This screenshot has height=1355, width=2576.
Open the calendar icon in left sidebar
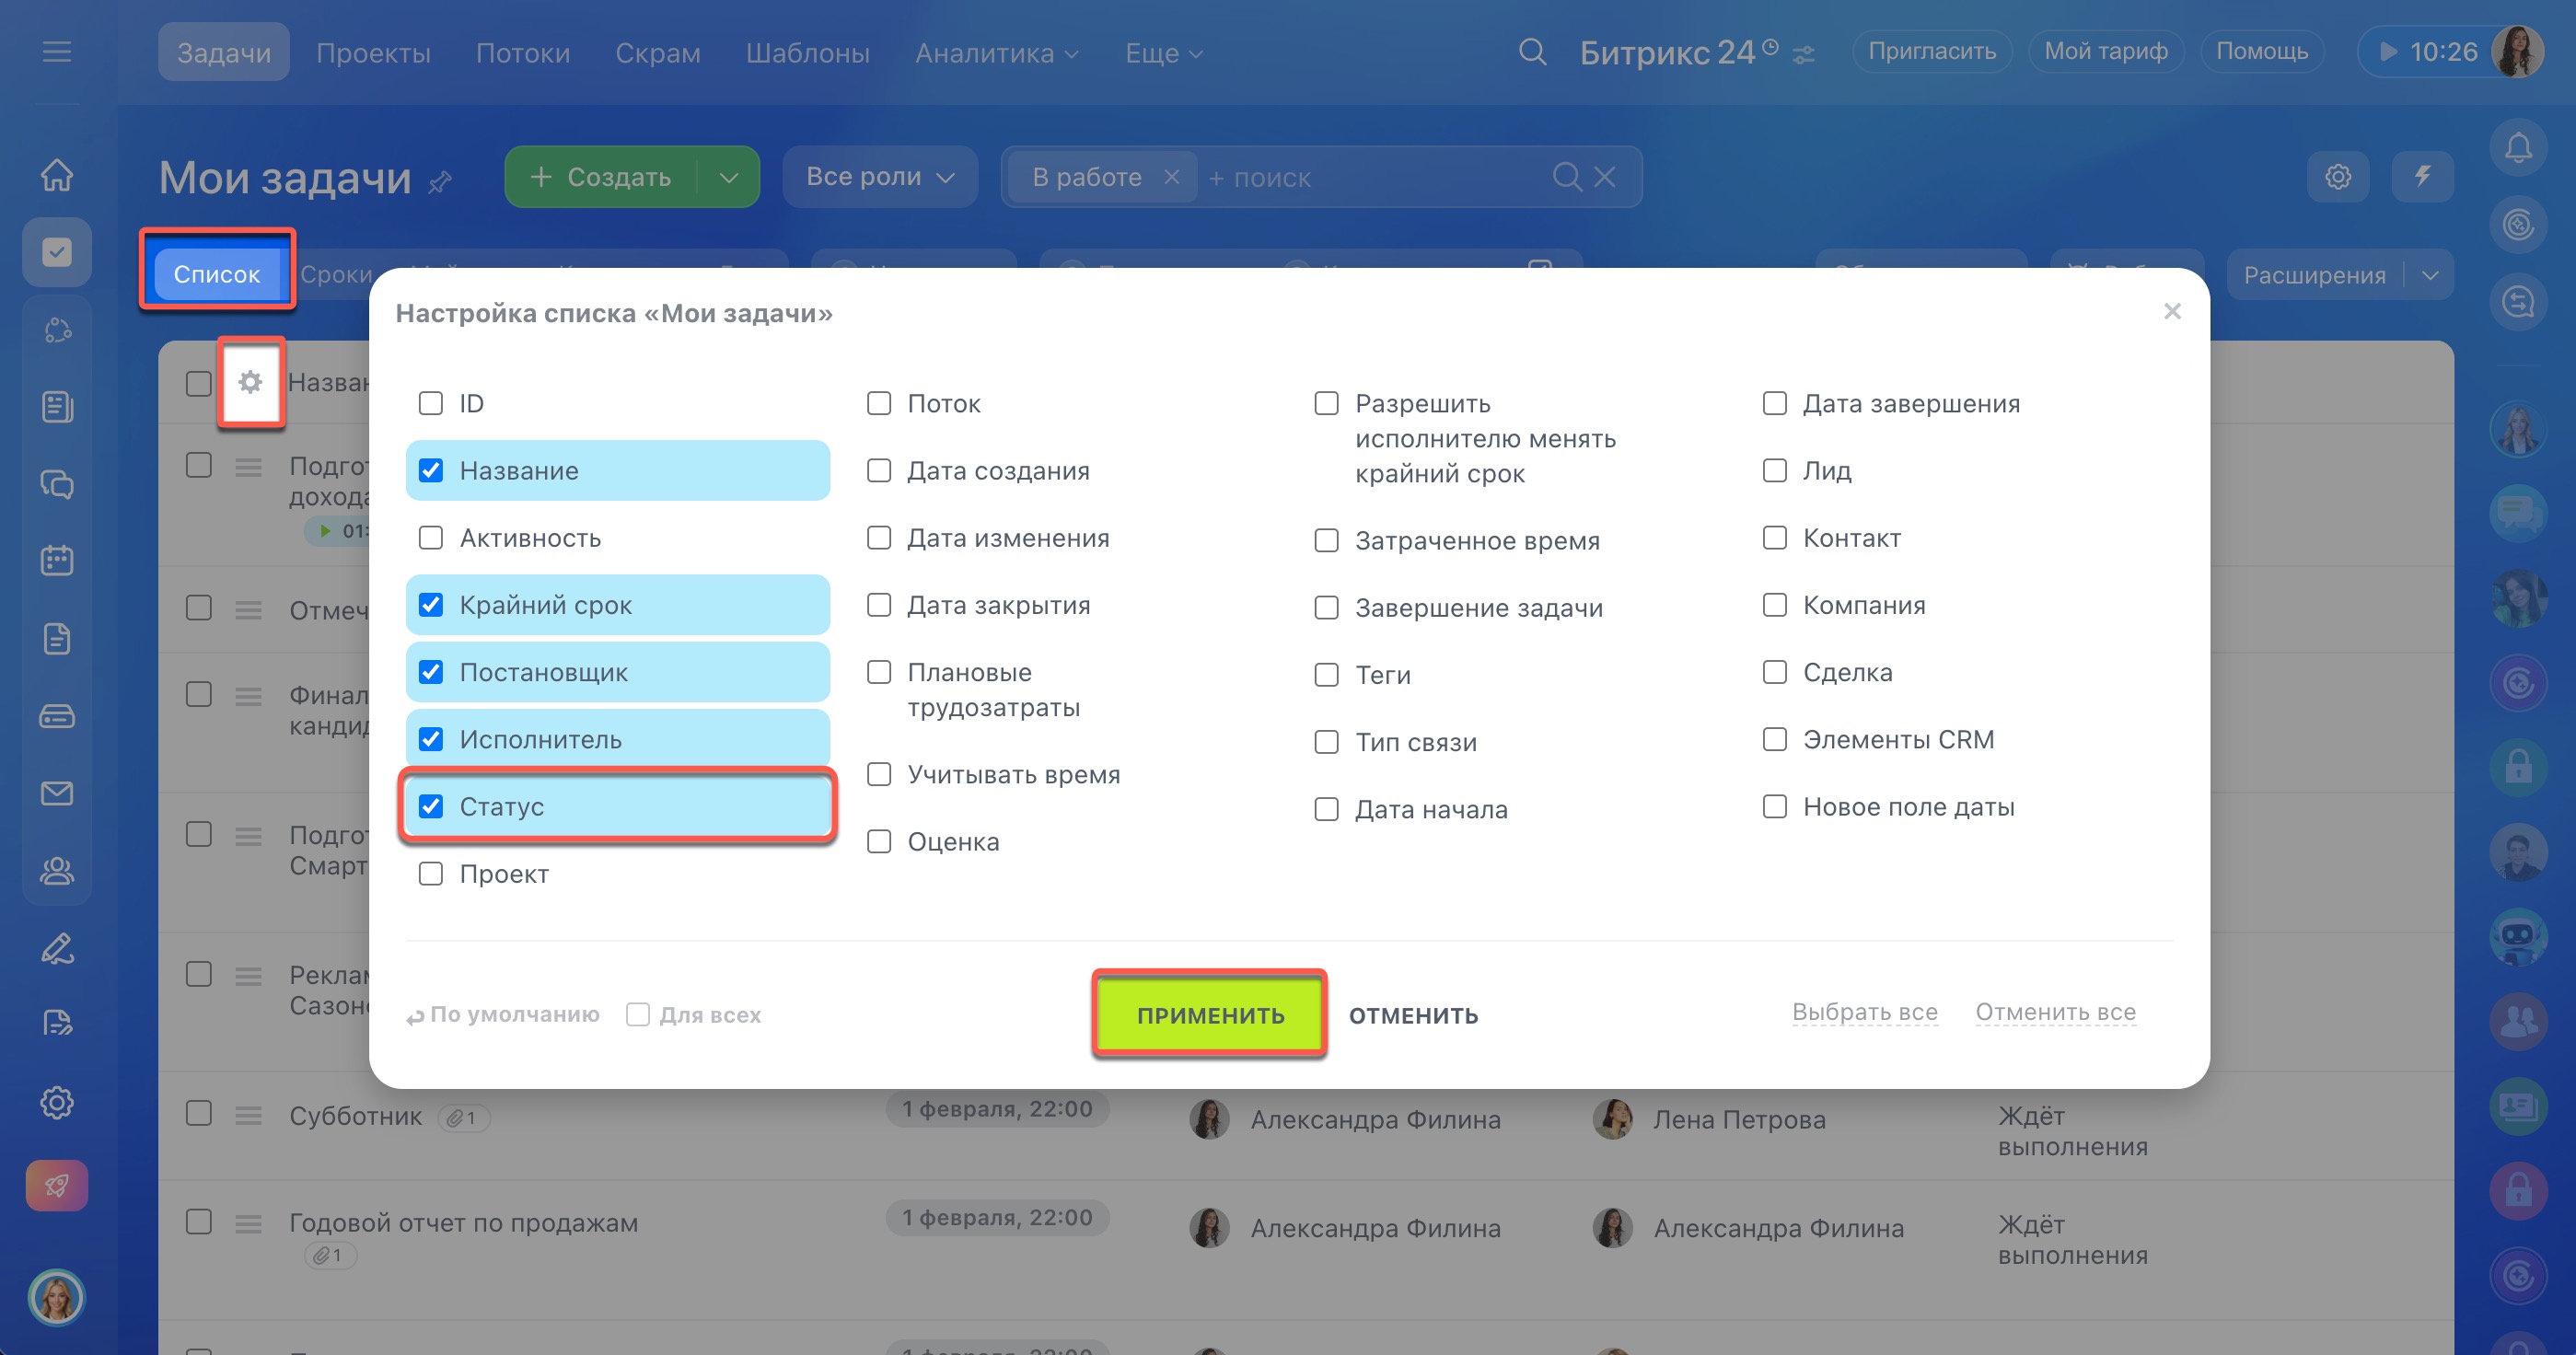coord(57,561)
